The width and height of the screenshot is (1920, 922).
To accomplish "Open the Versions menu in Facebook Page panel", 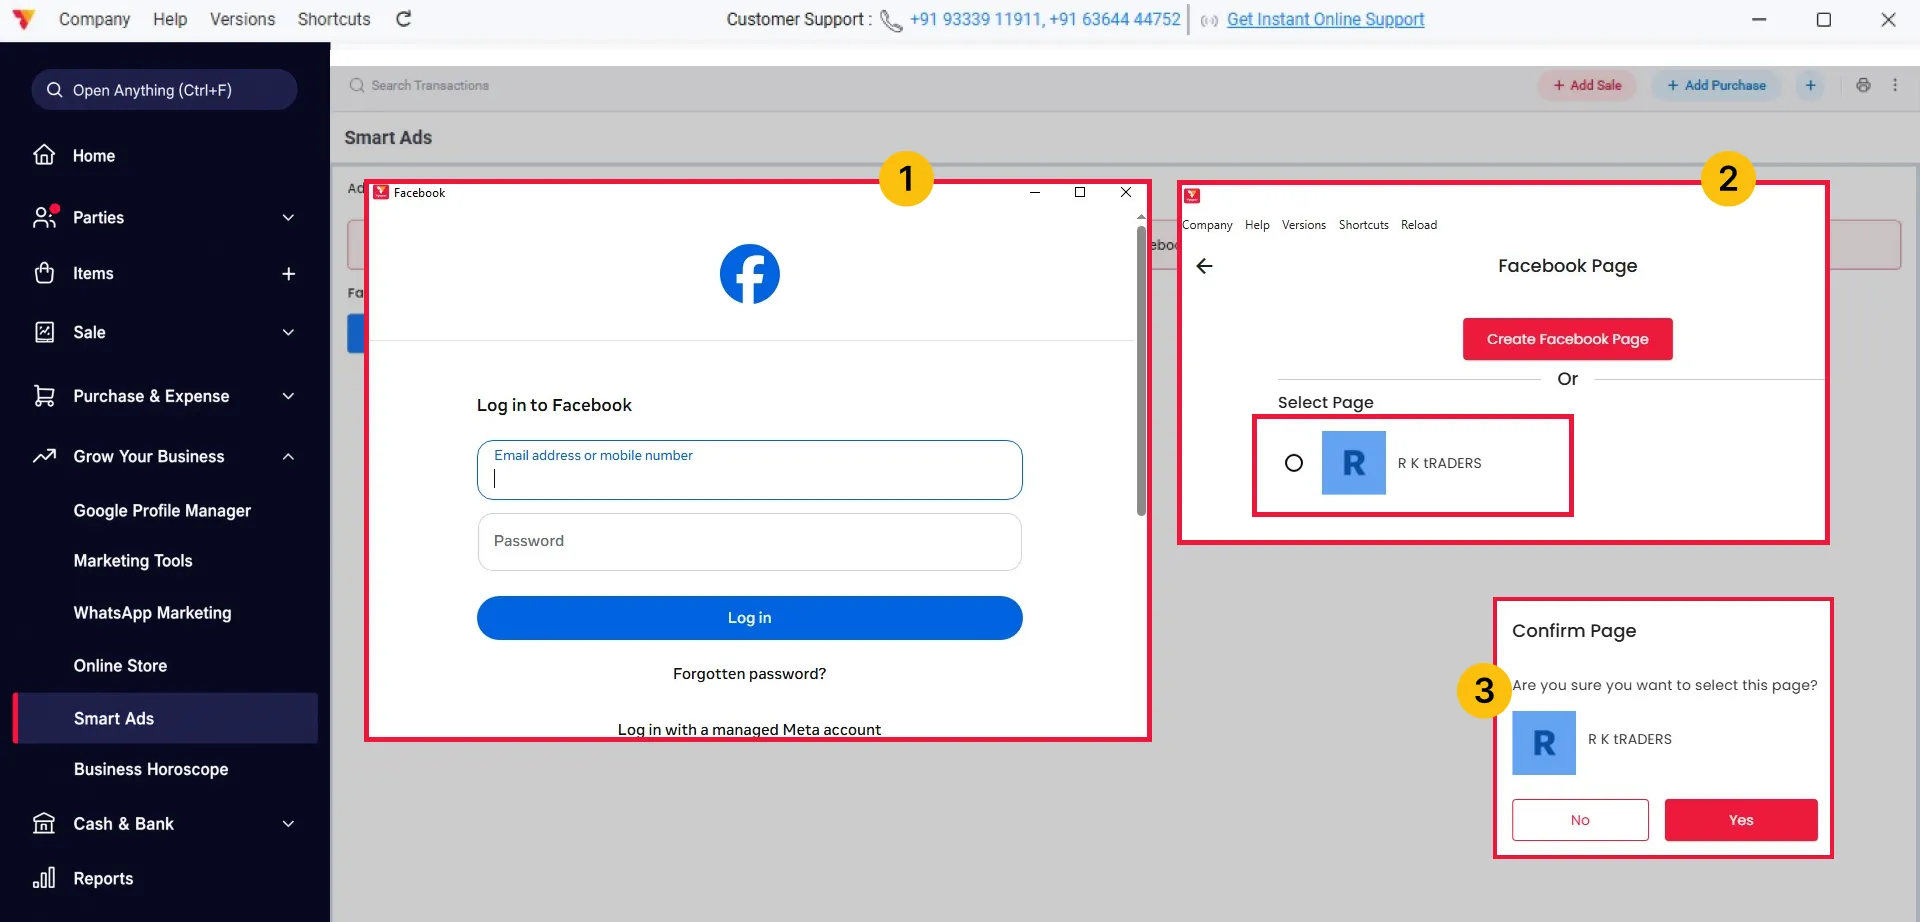I will [1303, 225].
